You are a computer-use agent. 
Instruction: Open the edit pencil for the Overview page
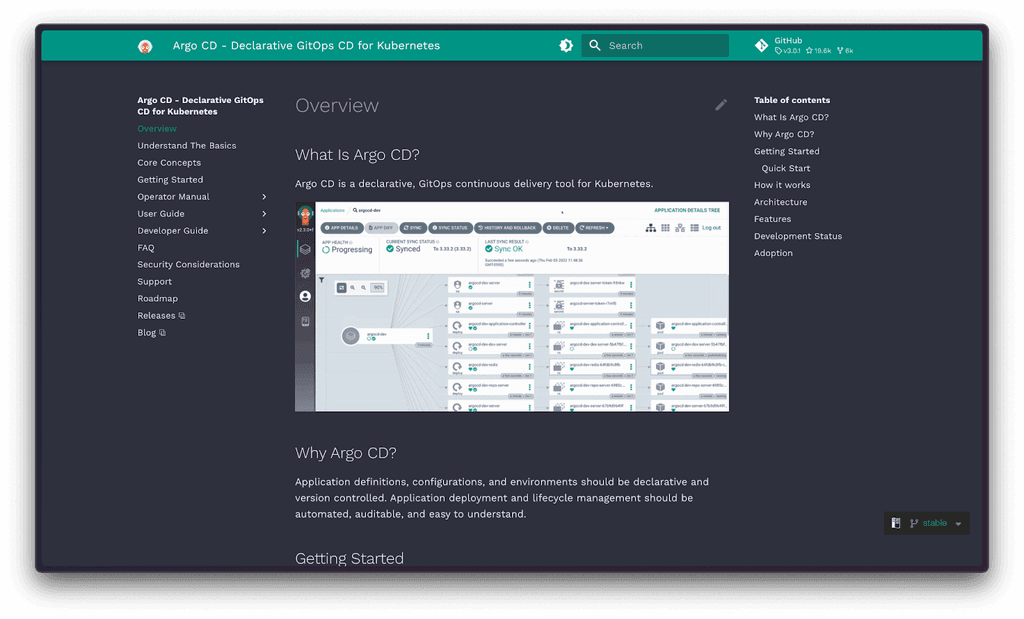[721, 105]
